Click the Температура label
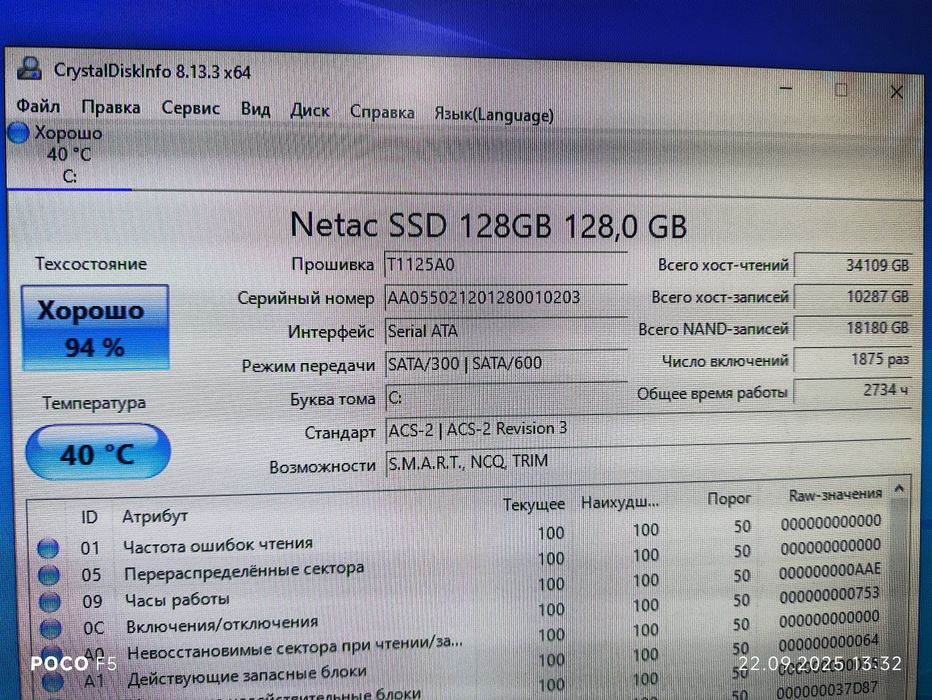The image size is (932, 700). pos(94,403)
